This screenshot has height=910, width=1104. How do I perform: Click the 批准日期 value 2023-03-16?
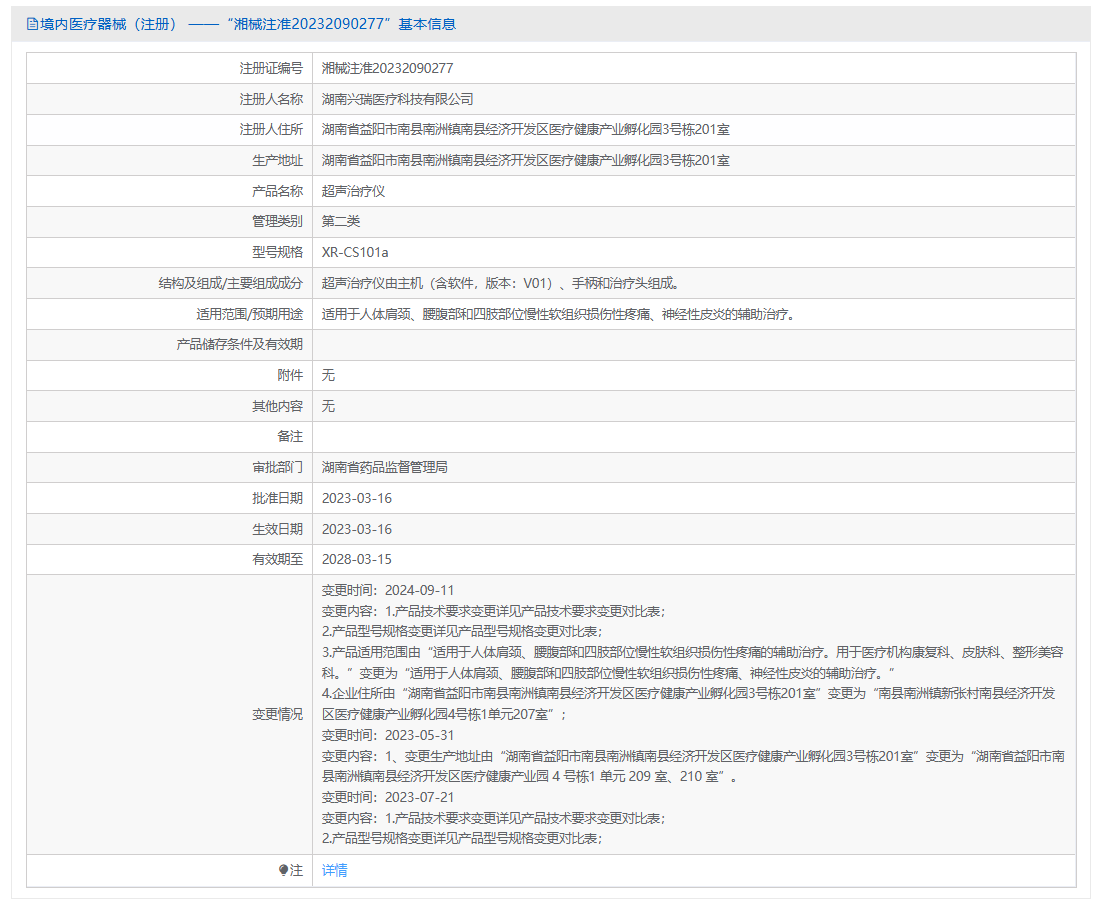356,498
